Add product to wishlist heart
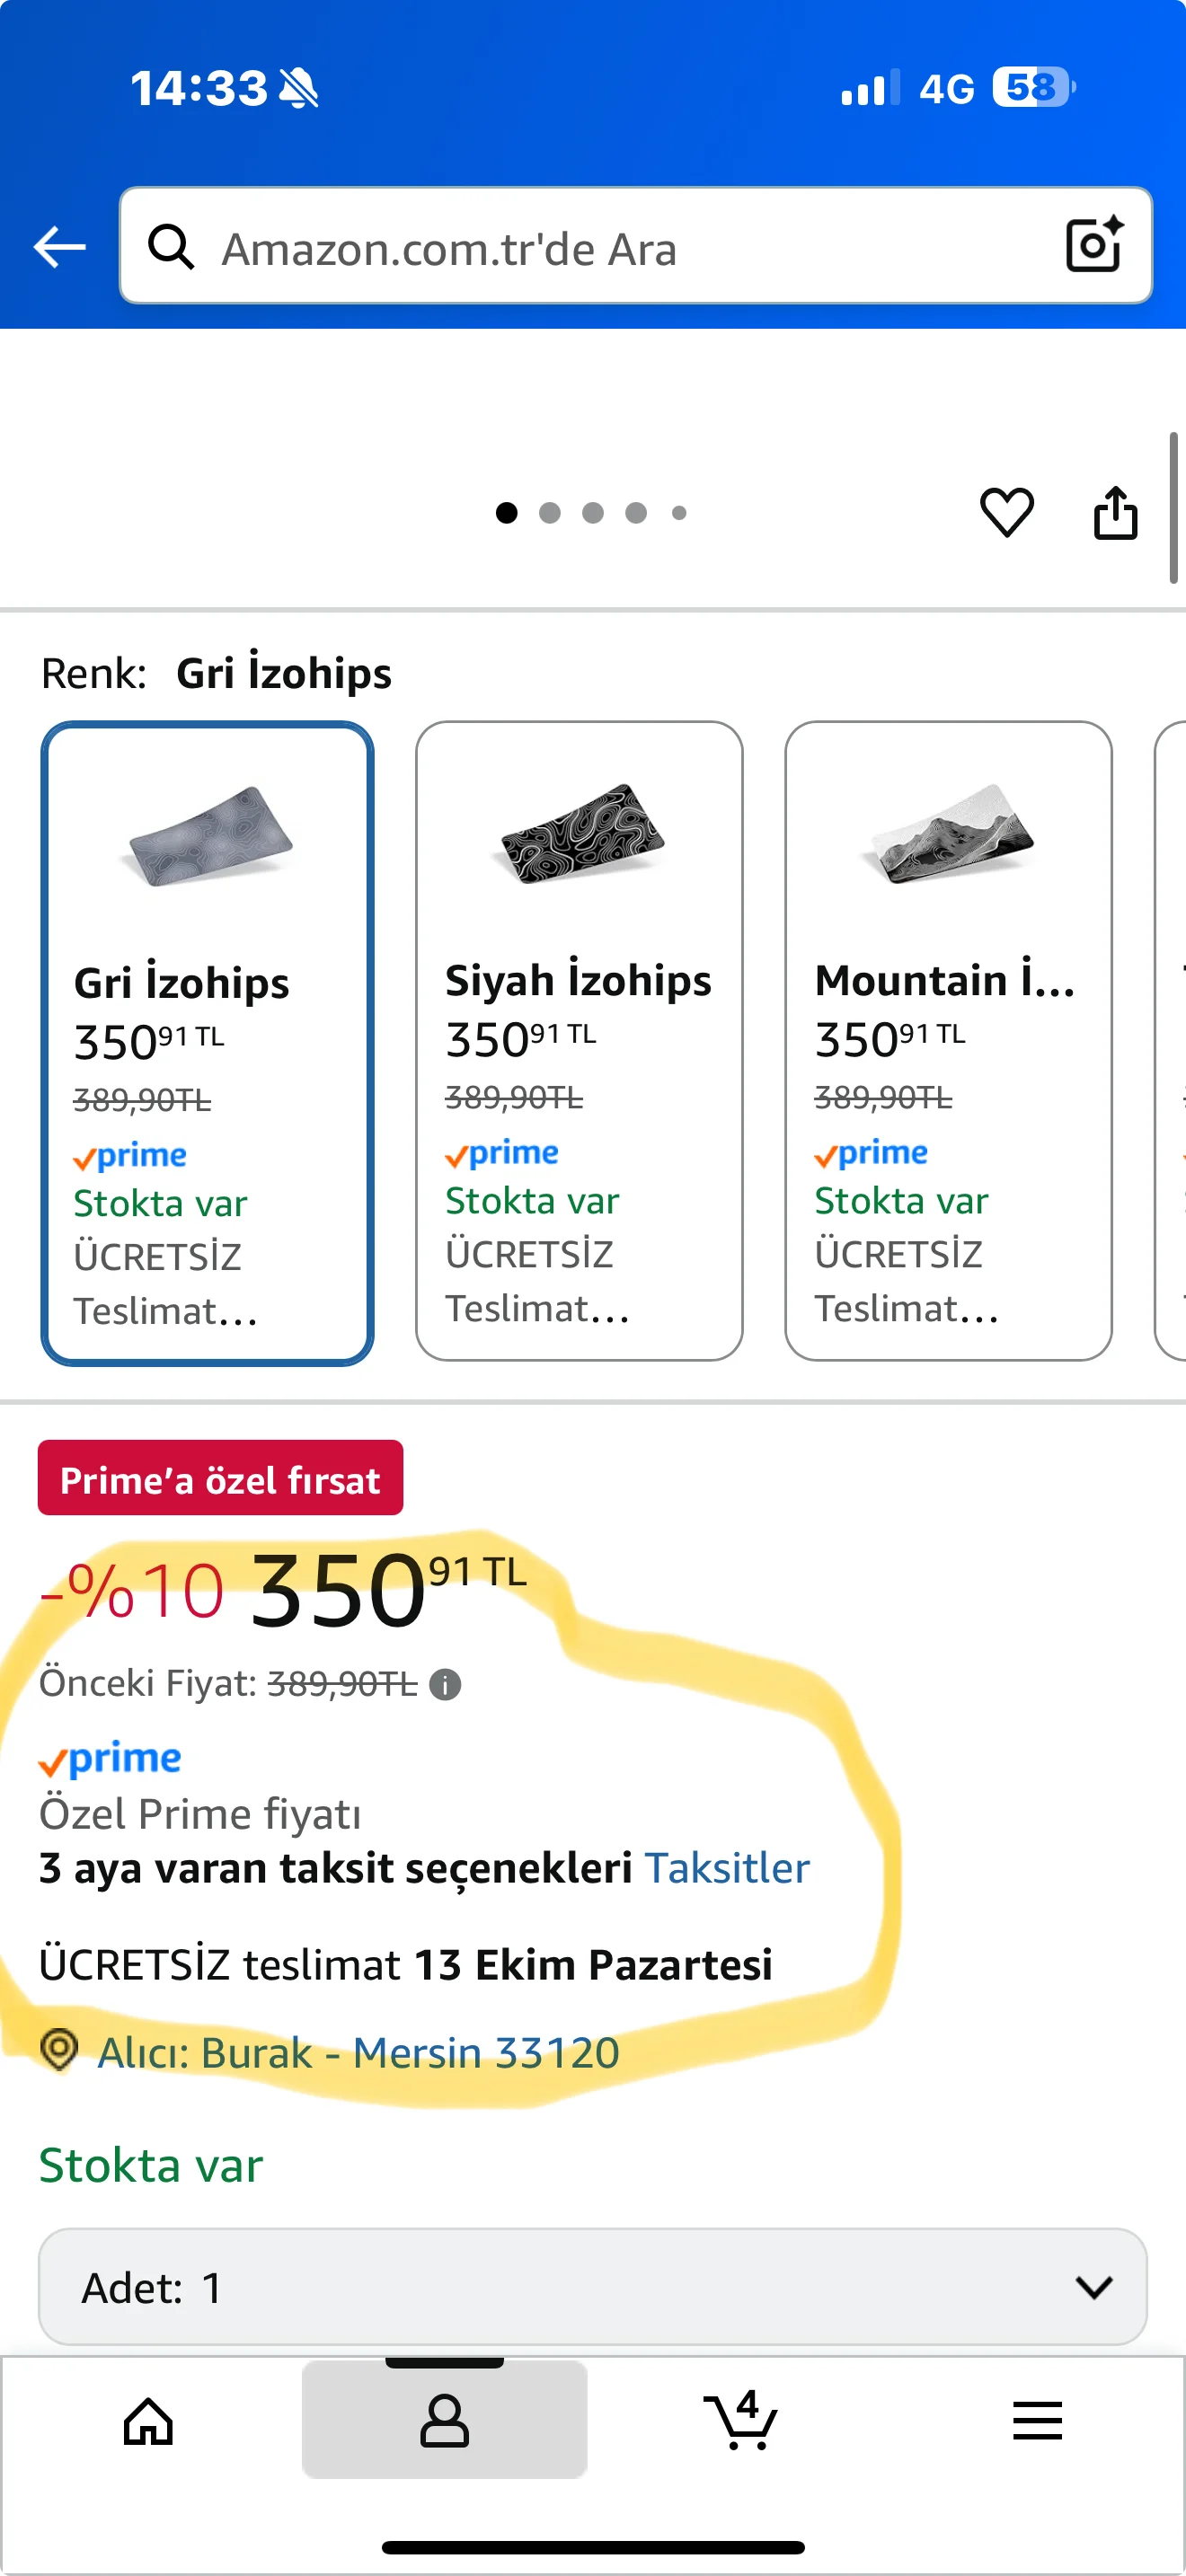1186x2576 pixels. pos(1006,513)
